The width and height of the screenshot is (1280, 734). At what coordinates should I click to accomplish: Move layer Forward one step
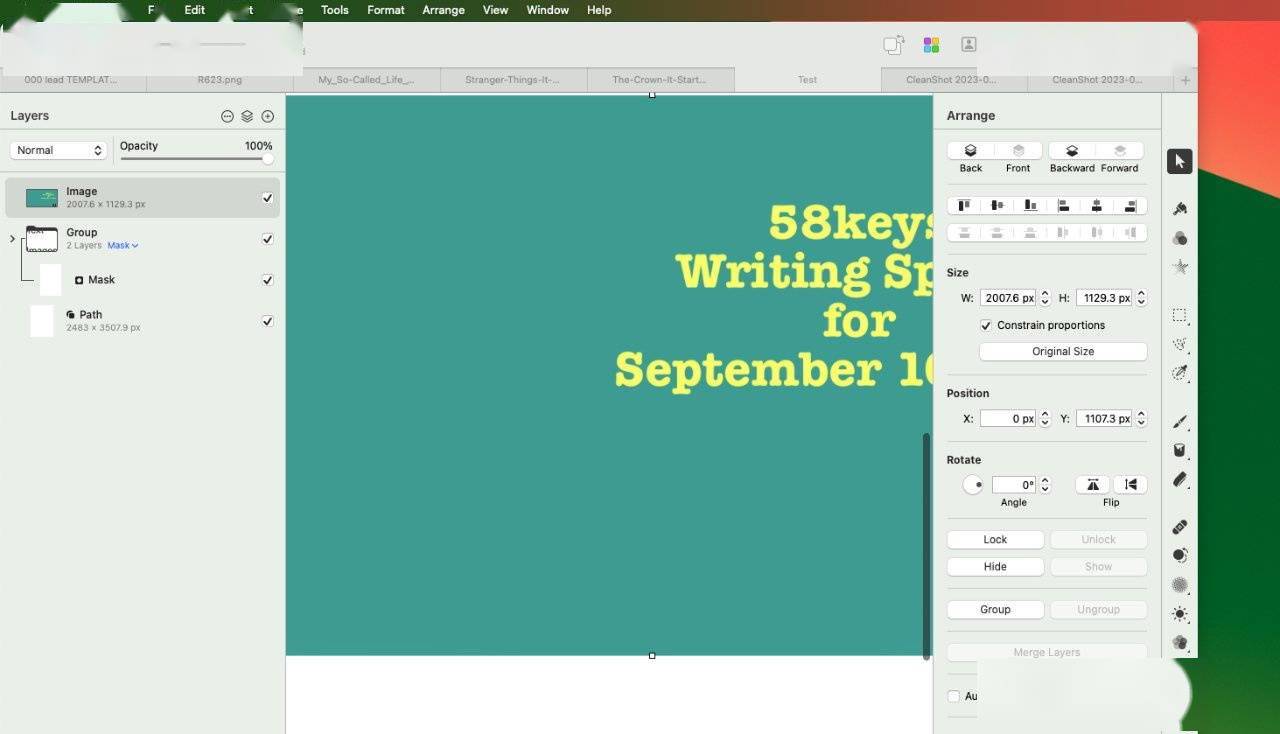1120,151
